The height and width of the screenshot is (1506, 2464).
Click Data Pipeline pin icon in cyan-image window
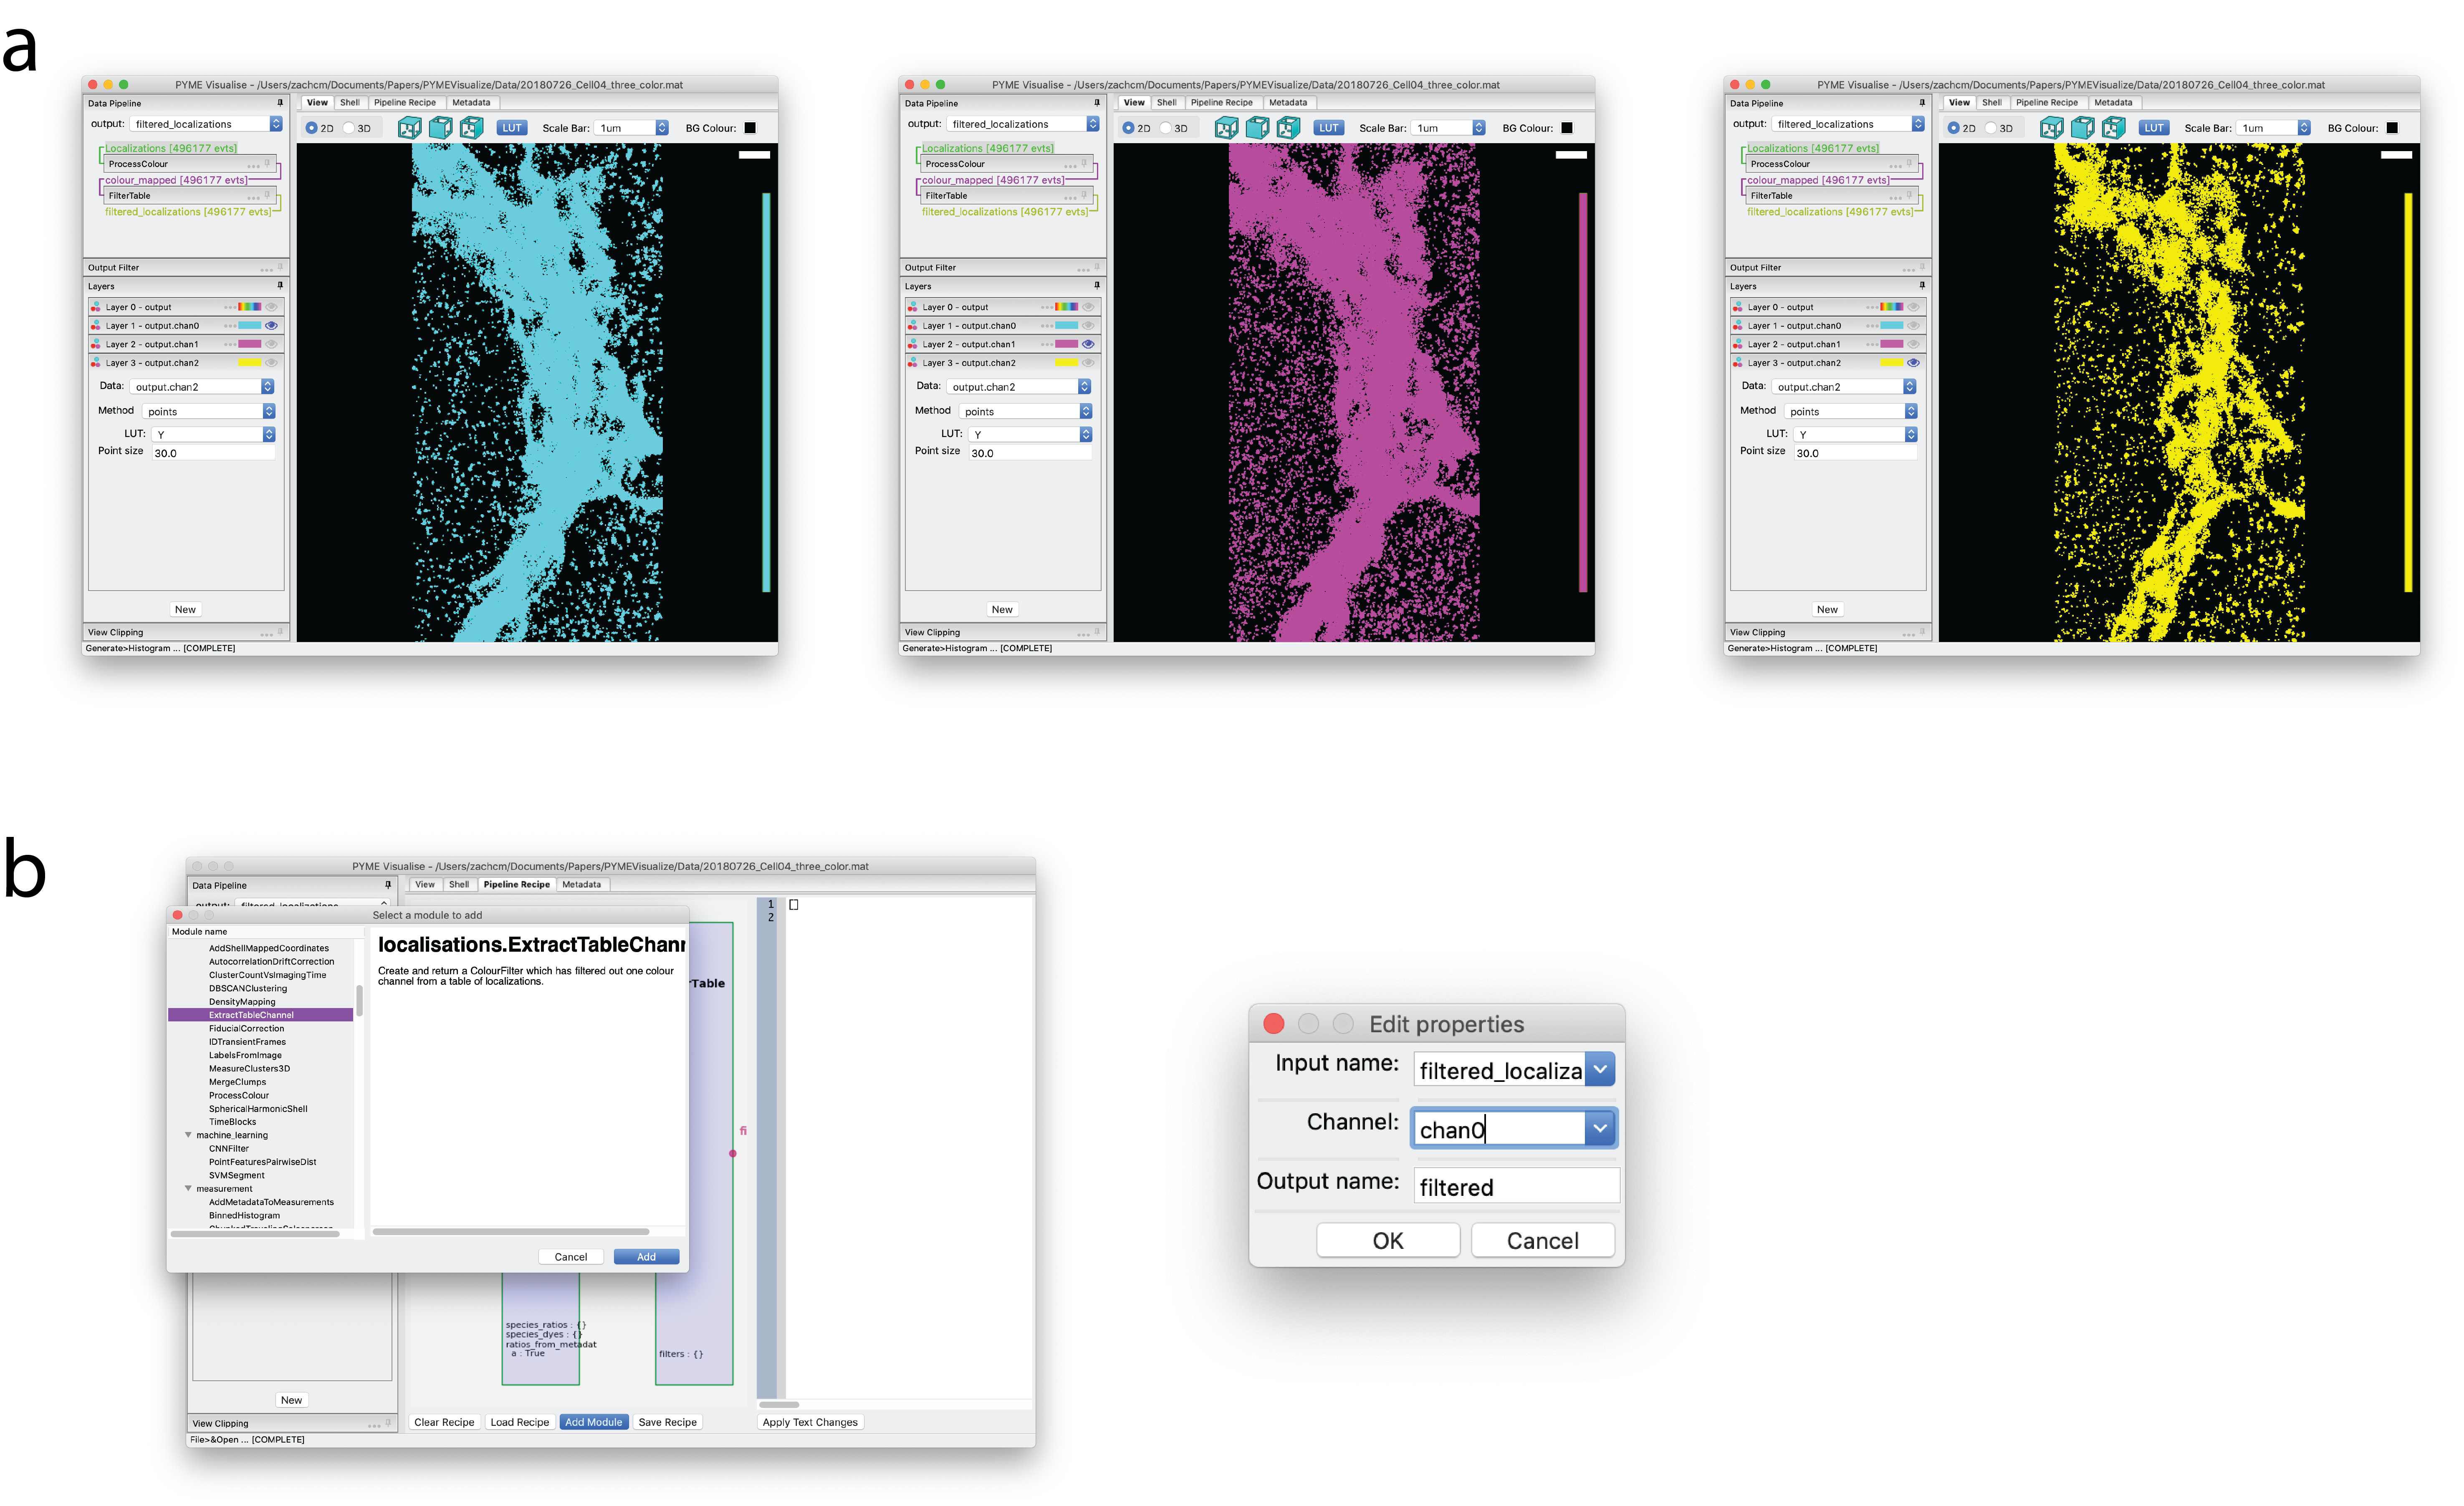280,103
